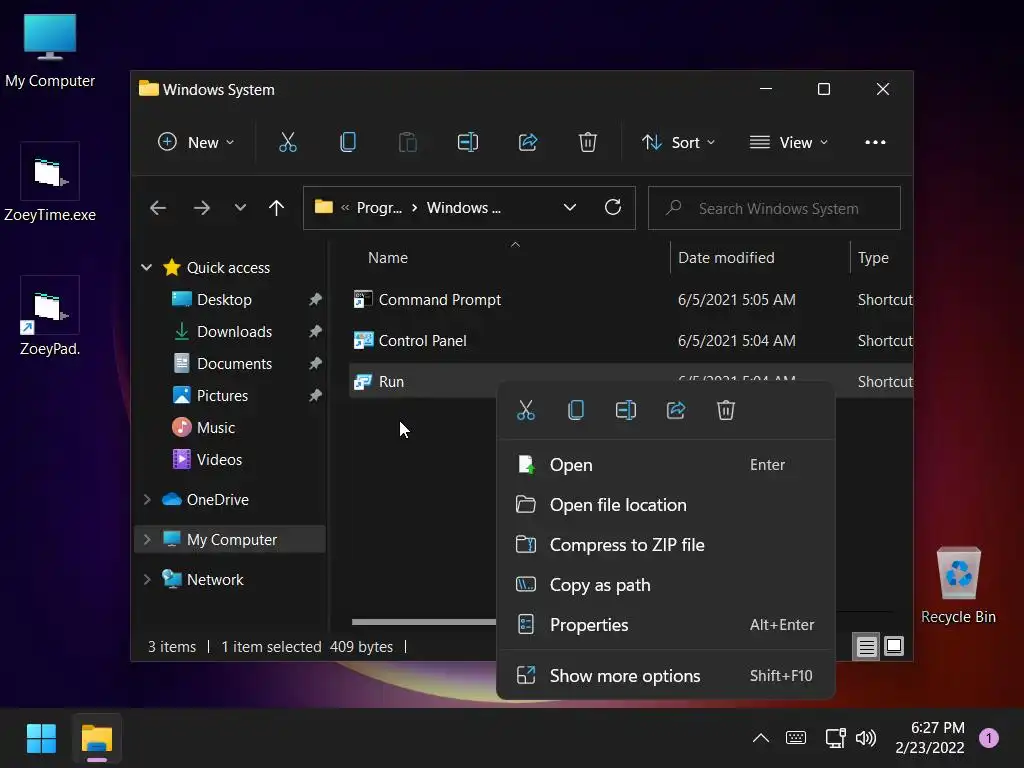Choose Properties from the context menu

(x=665, y=625)
